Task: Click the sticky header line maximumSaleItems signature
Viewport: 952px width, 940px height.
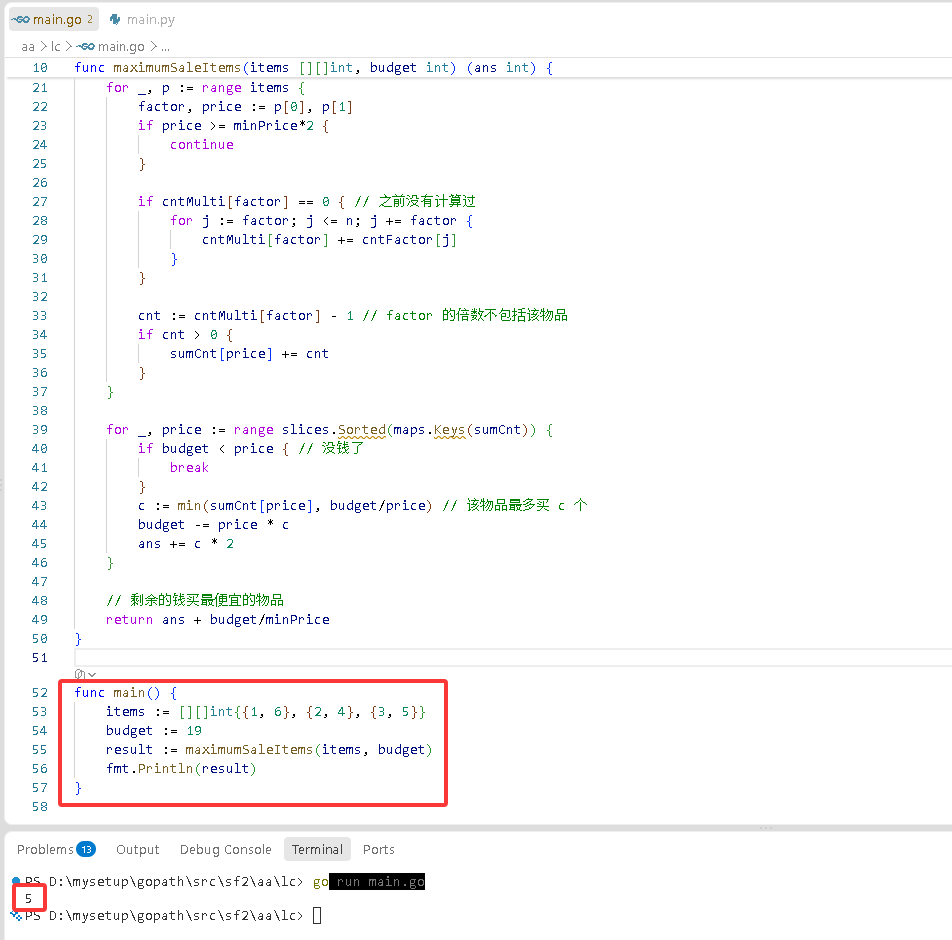Action: pos(313,67)
